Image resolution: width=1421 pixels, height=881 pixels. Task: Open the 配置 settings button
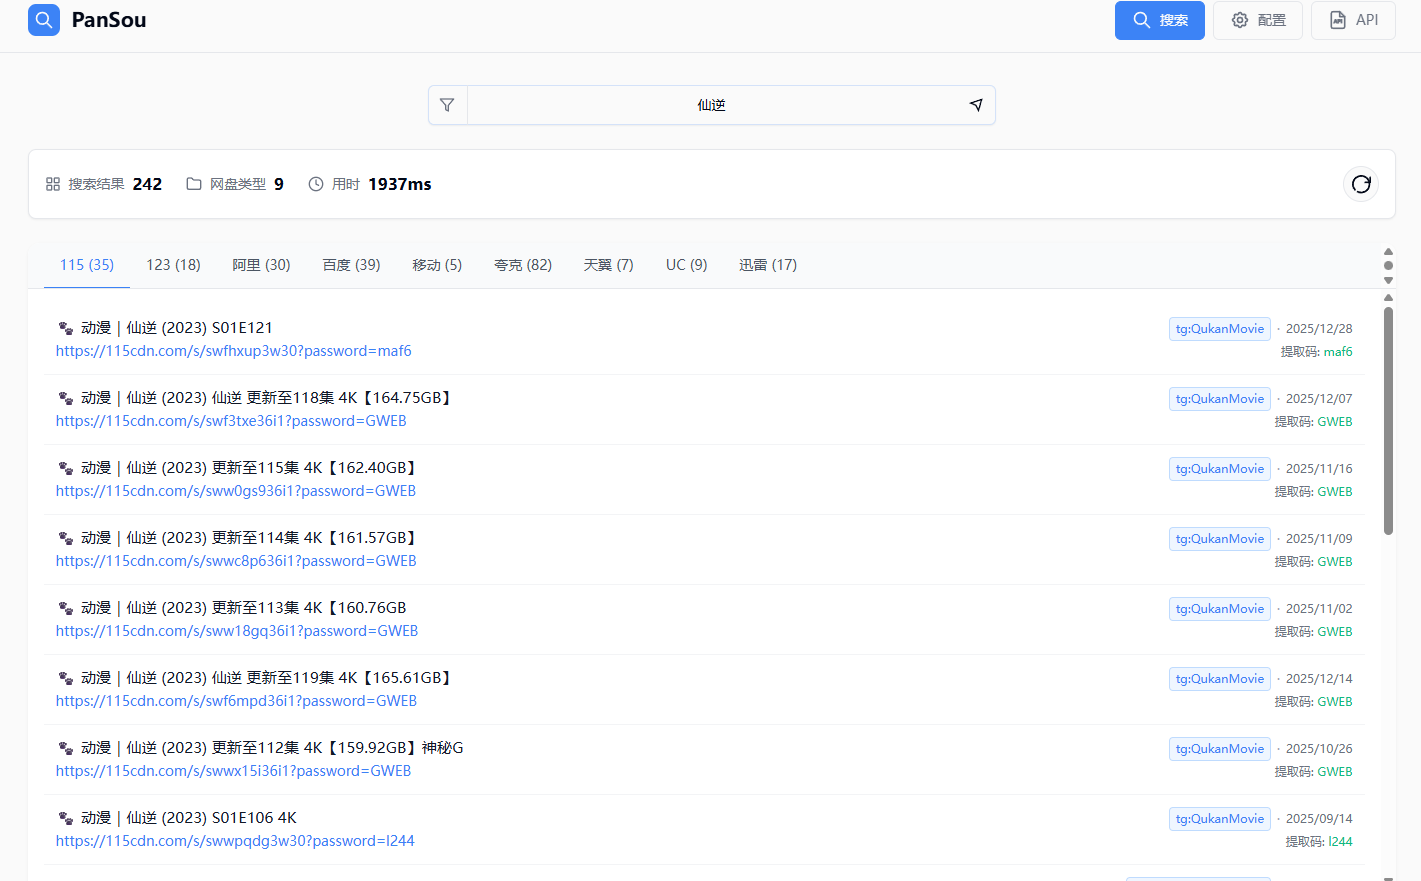[1257, 20]
